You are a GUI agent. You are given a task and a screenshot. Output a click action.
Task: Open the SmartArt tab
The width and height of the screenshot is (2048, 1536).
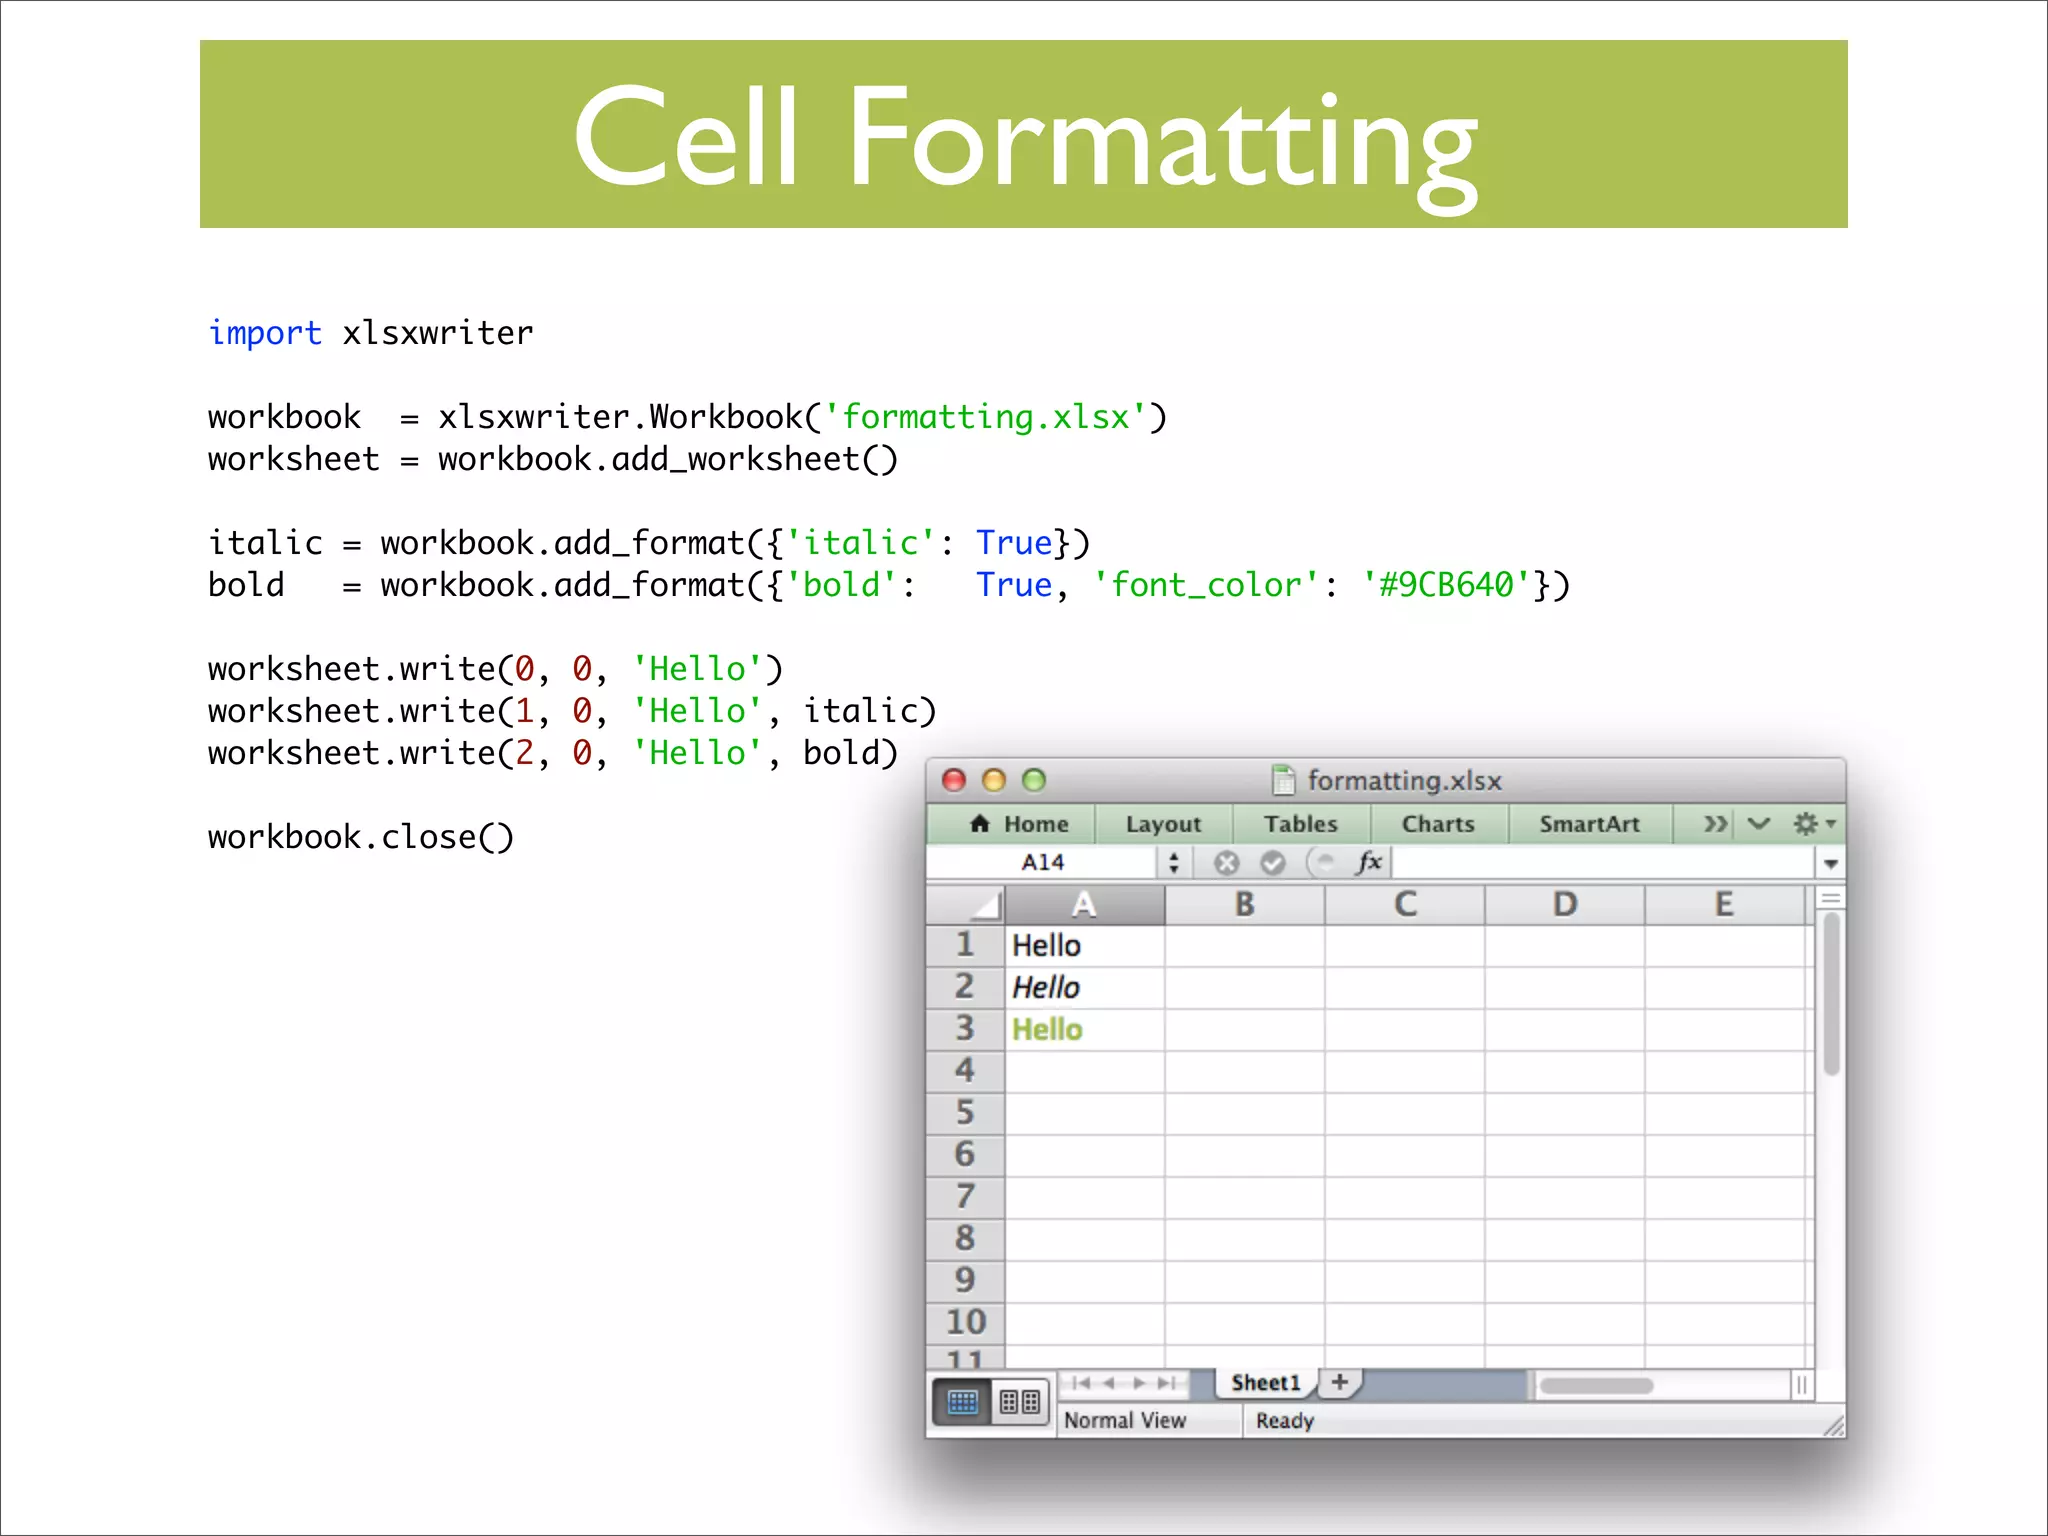pos(1589,824)
